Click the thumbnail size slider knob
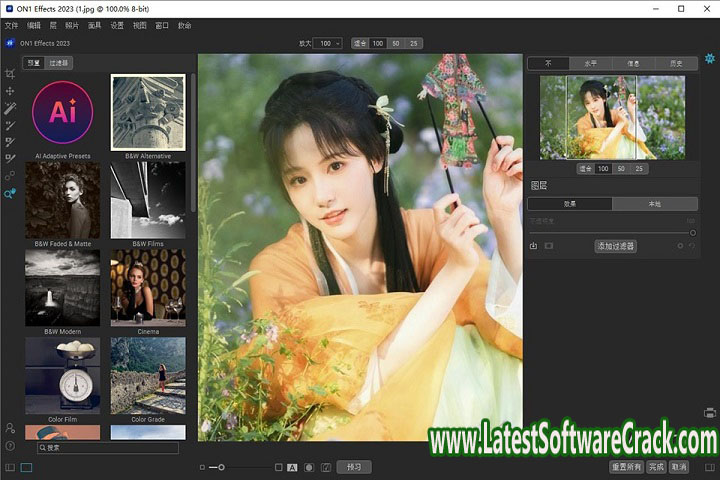The width and height of the screenshot is (720, 480). (x=221, y=467)
